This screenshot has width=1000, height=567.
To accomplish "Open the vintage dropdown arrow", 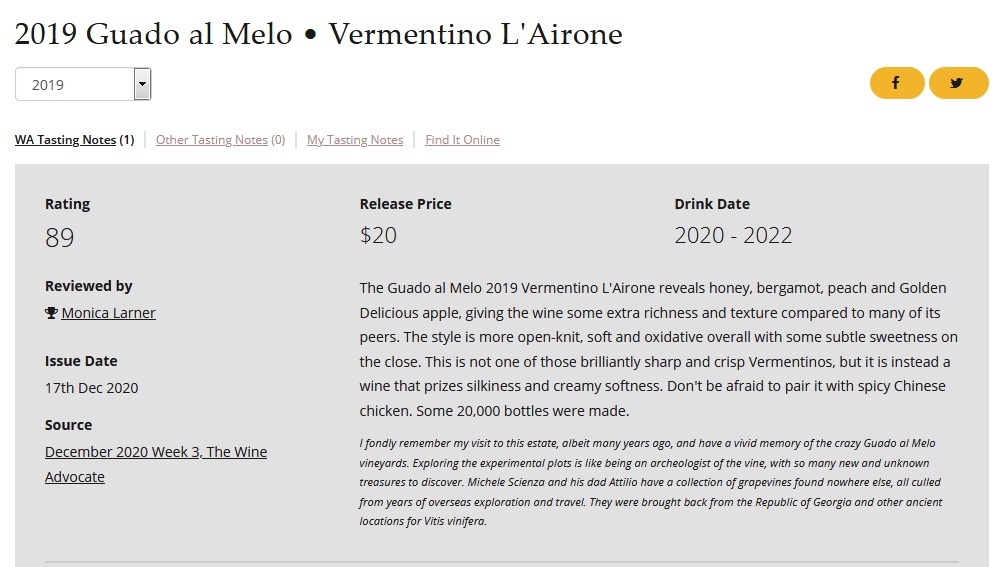I will (142, 84).
